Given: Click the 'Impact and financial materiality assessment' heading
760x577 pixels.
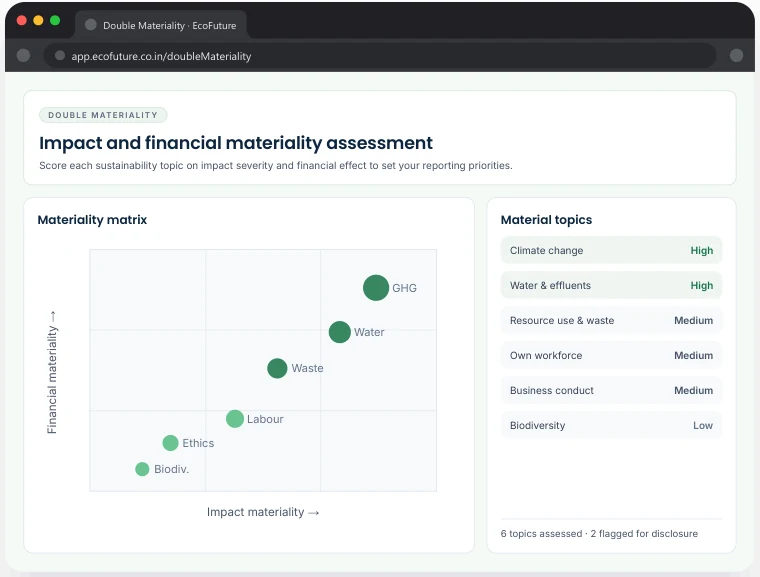Looking at the screenshot, I should 236,143.
